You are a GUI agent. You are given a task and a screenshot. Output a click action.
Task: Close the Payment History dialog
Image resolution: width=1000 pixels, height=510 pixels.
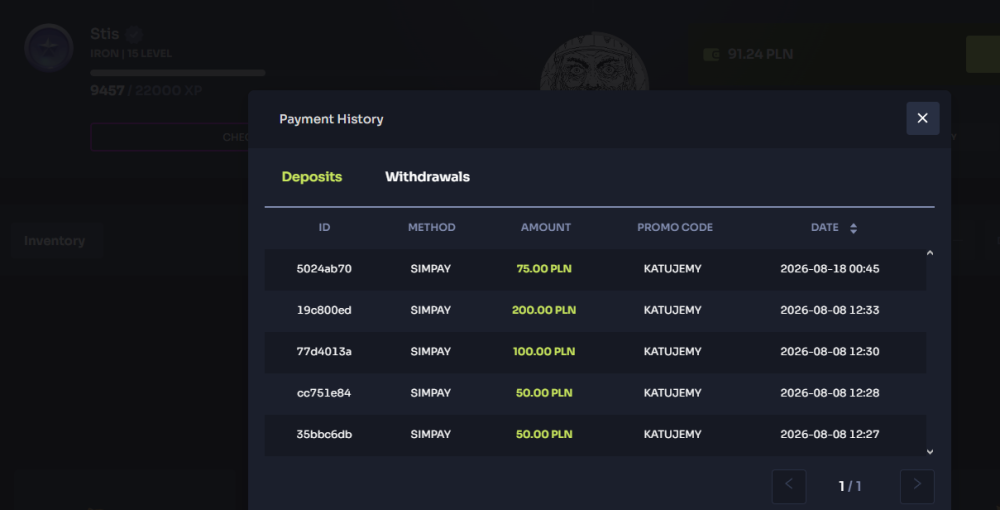(x=922, y=118)
